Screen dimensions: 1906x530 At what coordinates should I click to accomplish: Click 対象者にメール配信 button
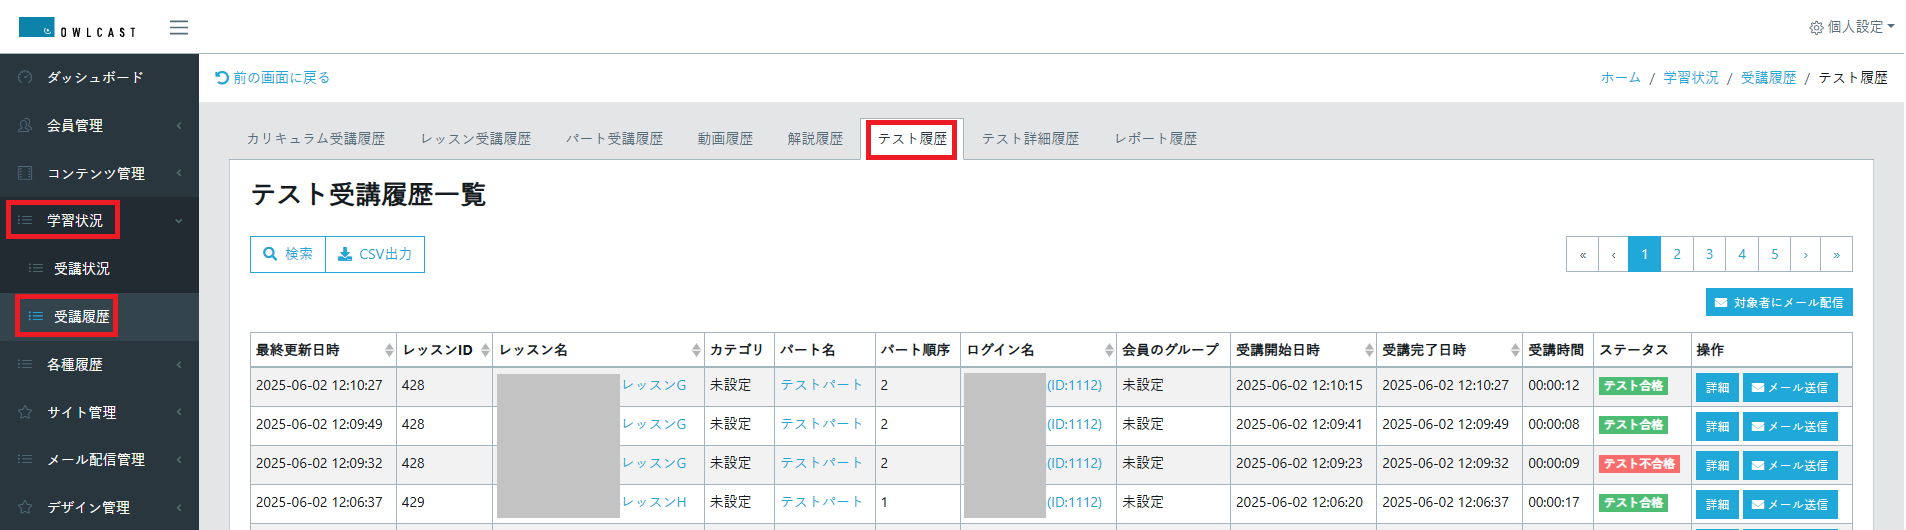1779,302
